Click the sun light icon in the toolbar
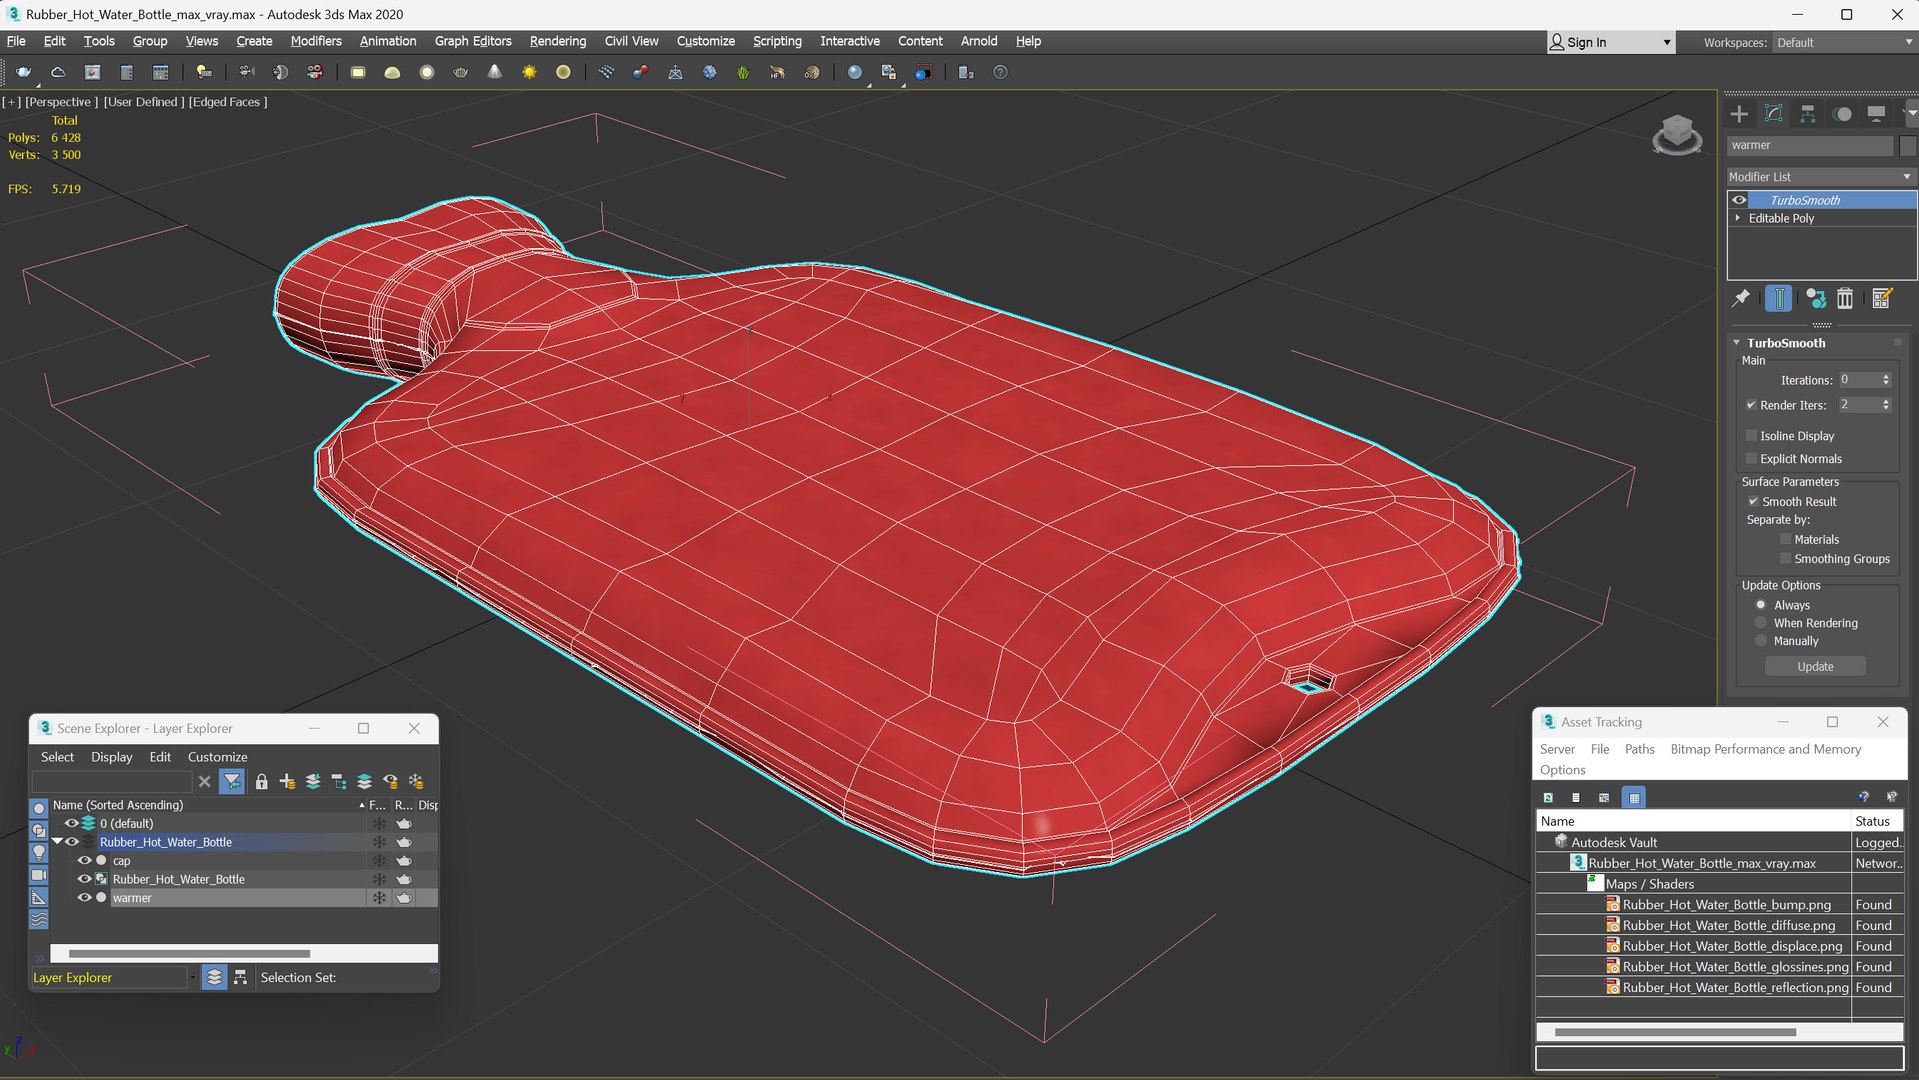Screen dimensions: 1919x1080 coord(529,72)
